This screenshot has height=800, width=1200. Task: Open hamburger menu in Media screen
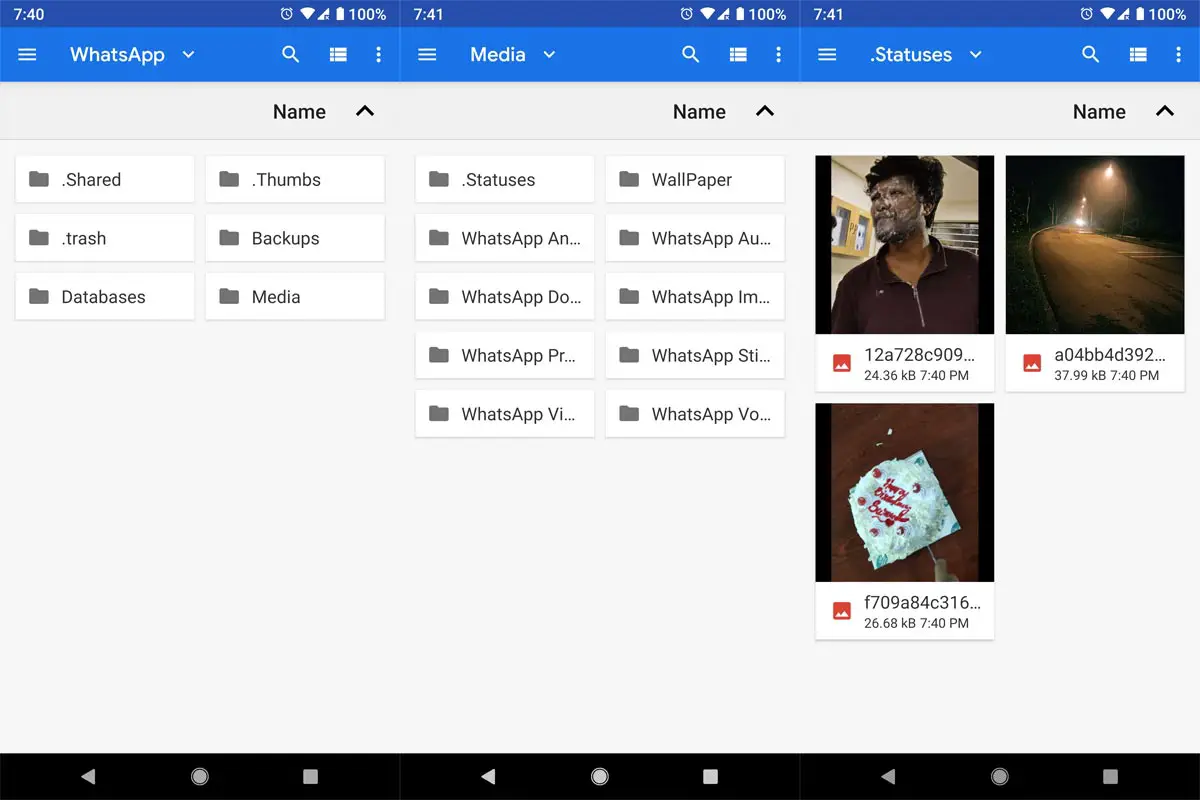(x=427, y=55)
